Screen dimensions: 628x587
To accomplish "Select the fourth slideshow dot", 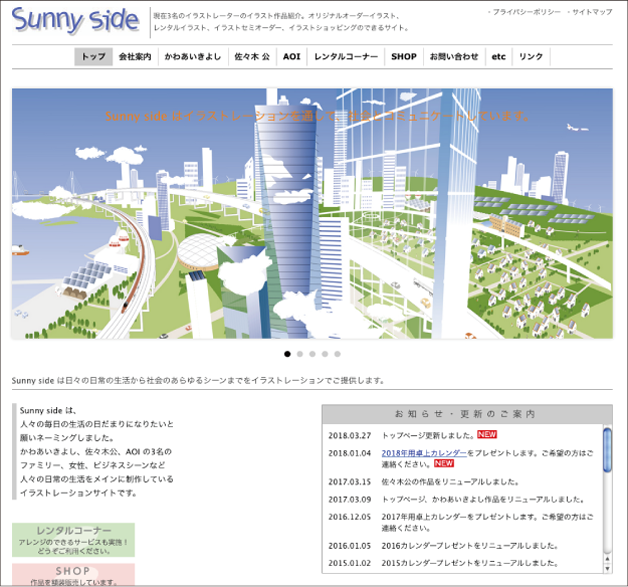I will [x=325, y=354].
